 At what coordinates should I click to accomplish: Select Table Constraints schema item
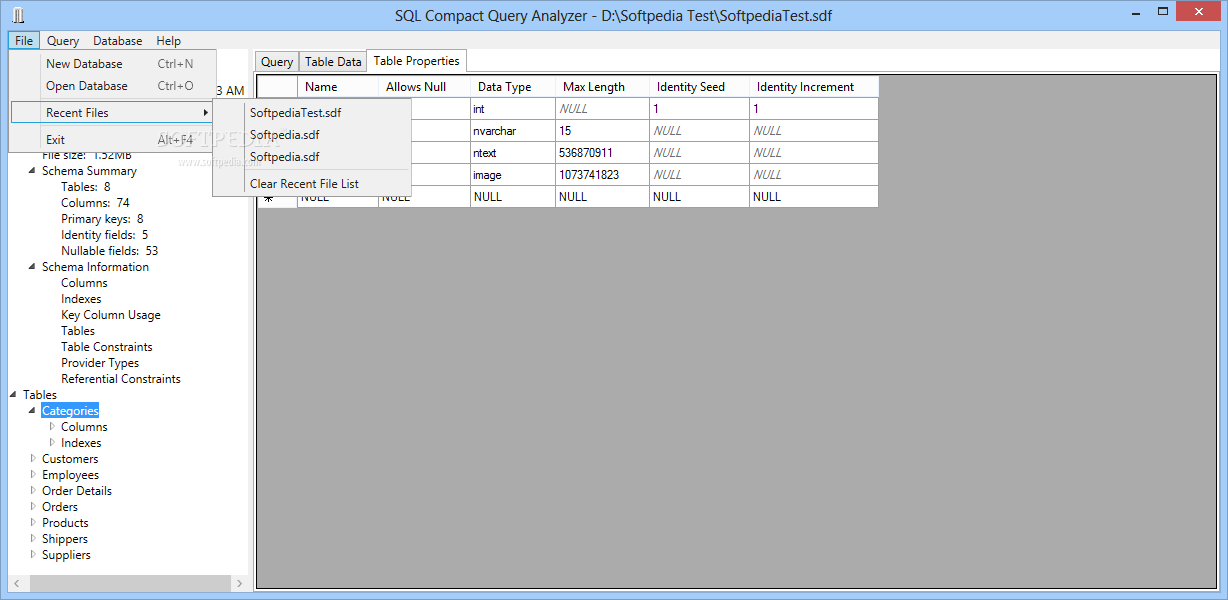(x=107, y=347)
